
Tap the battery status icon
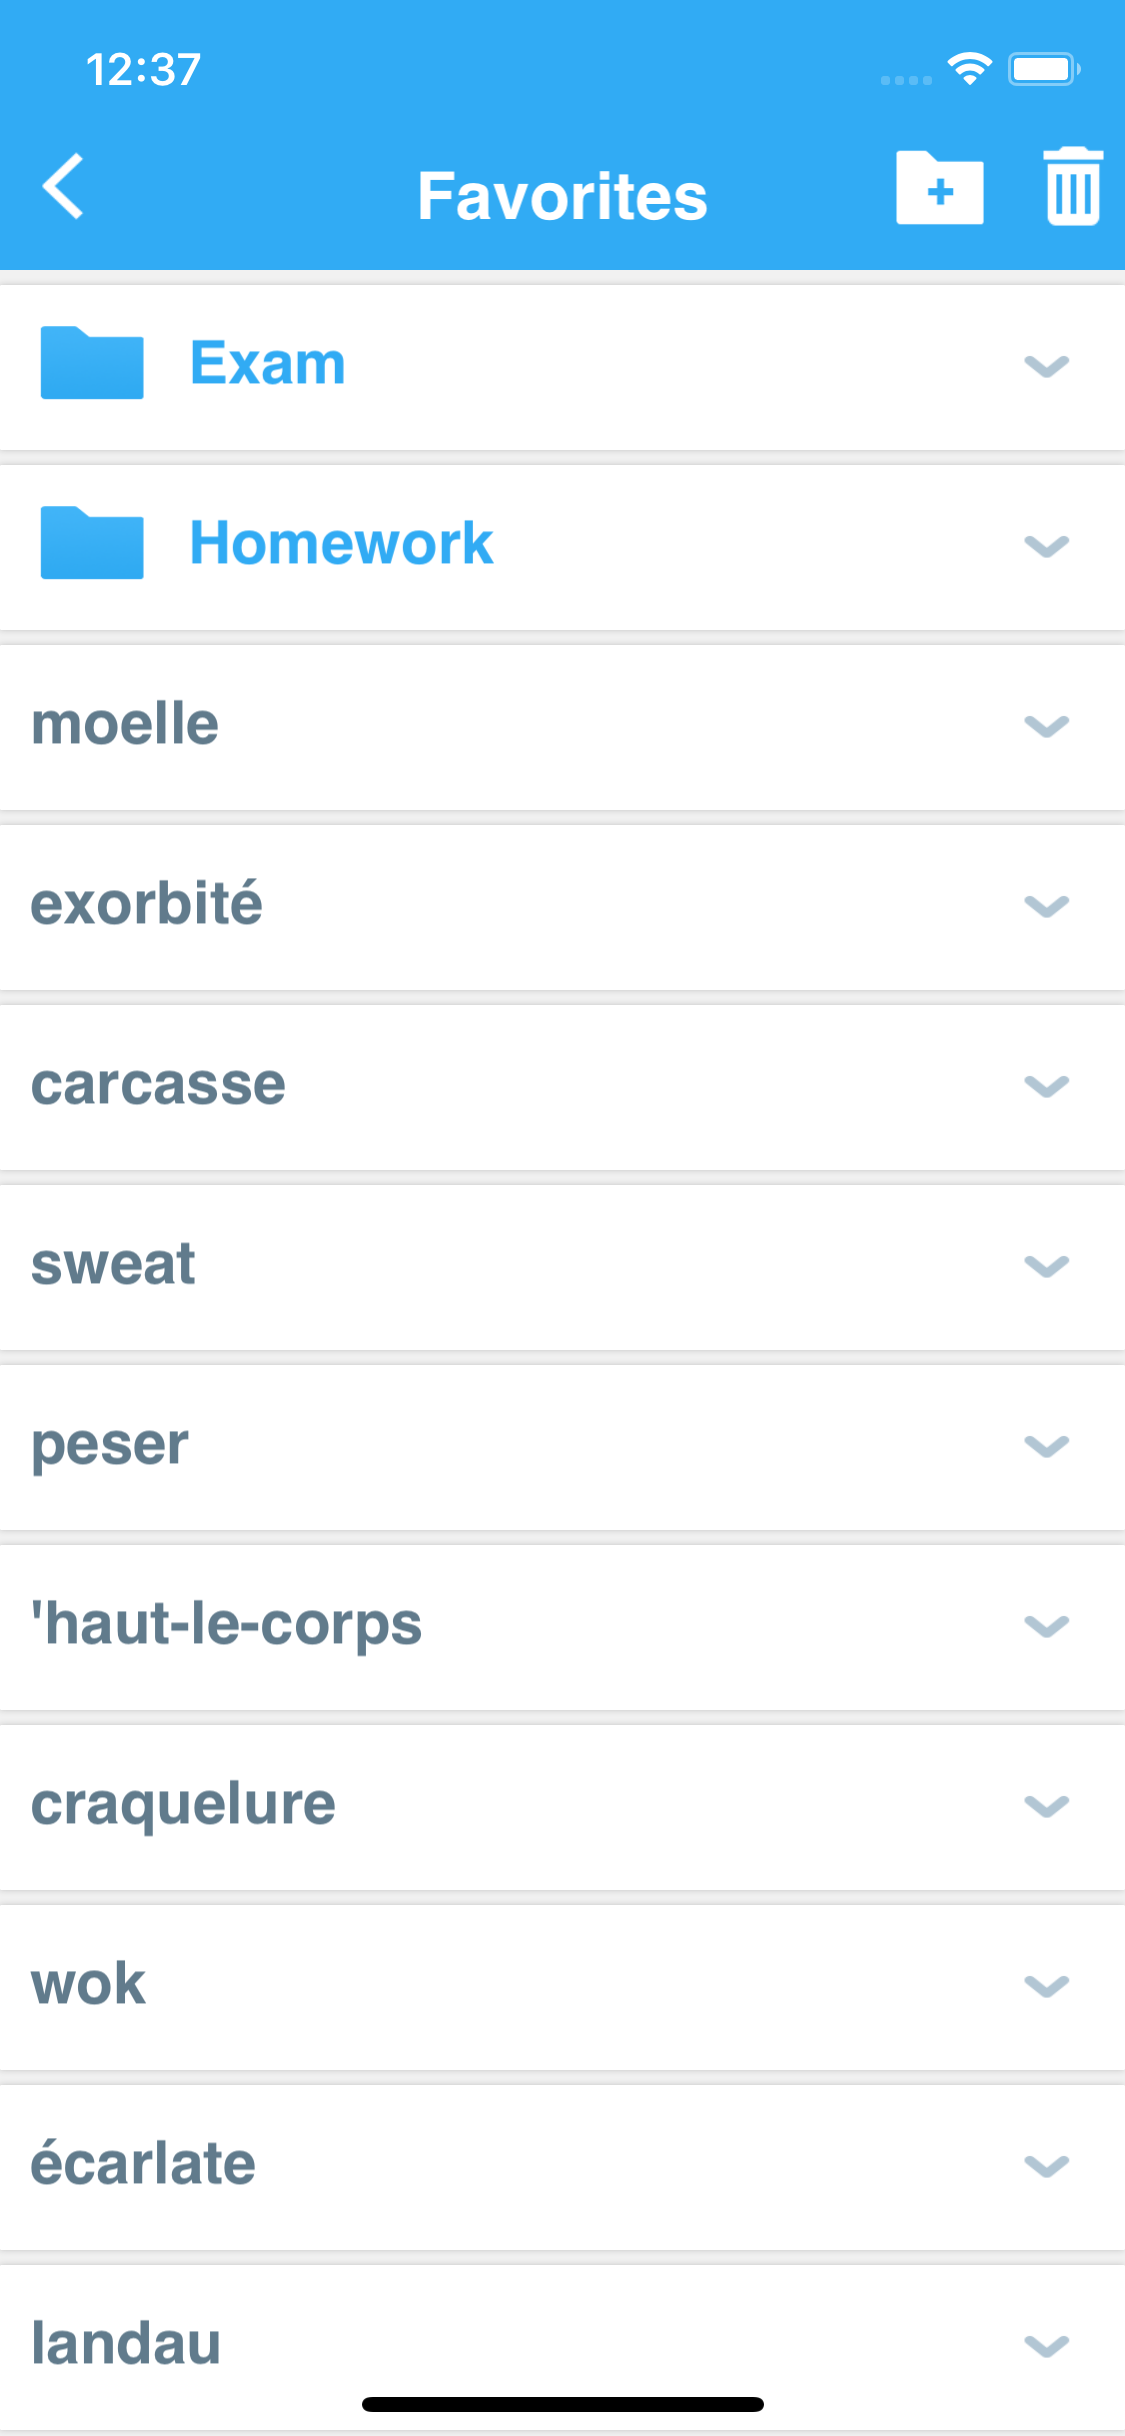1043,69
